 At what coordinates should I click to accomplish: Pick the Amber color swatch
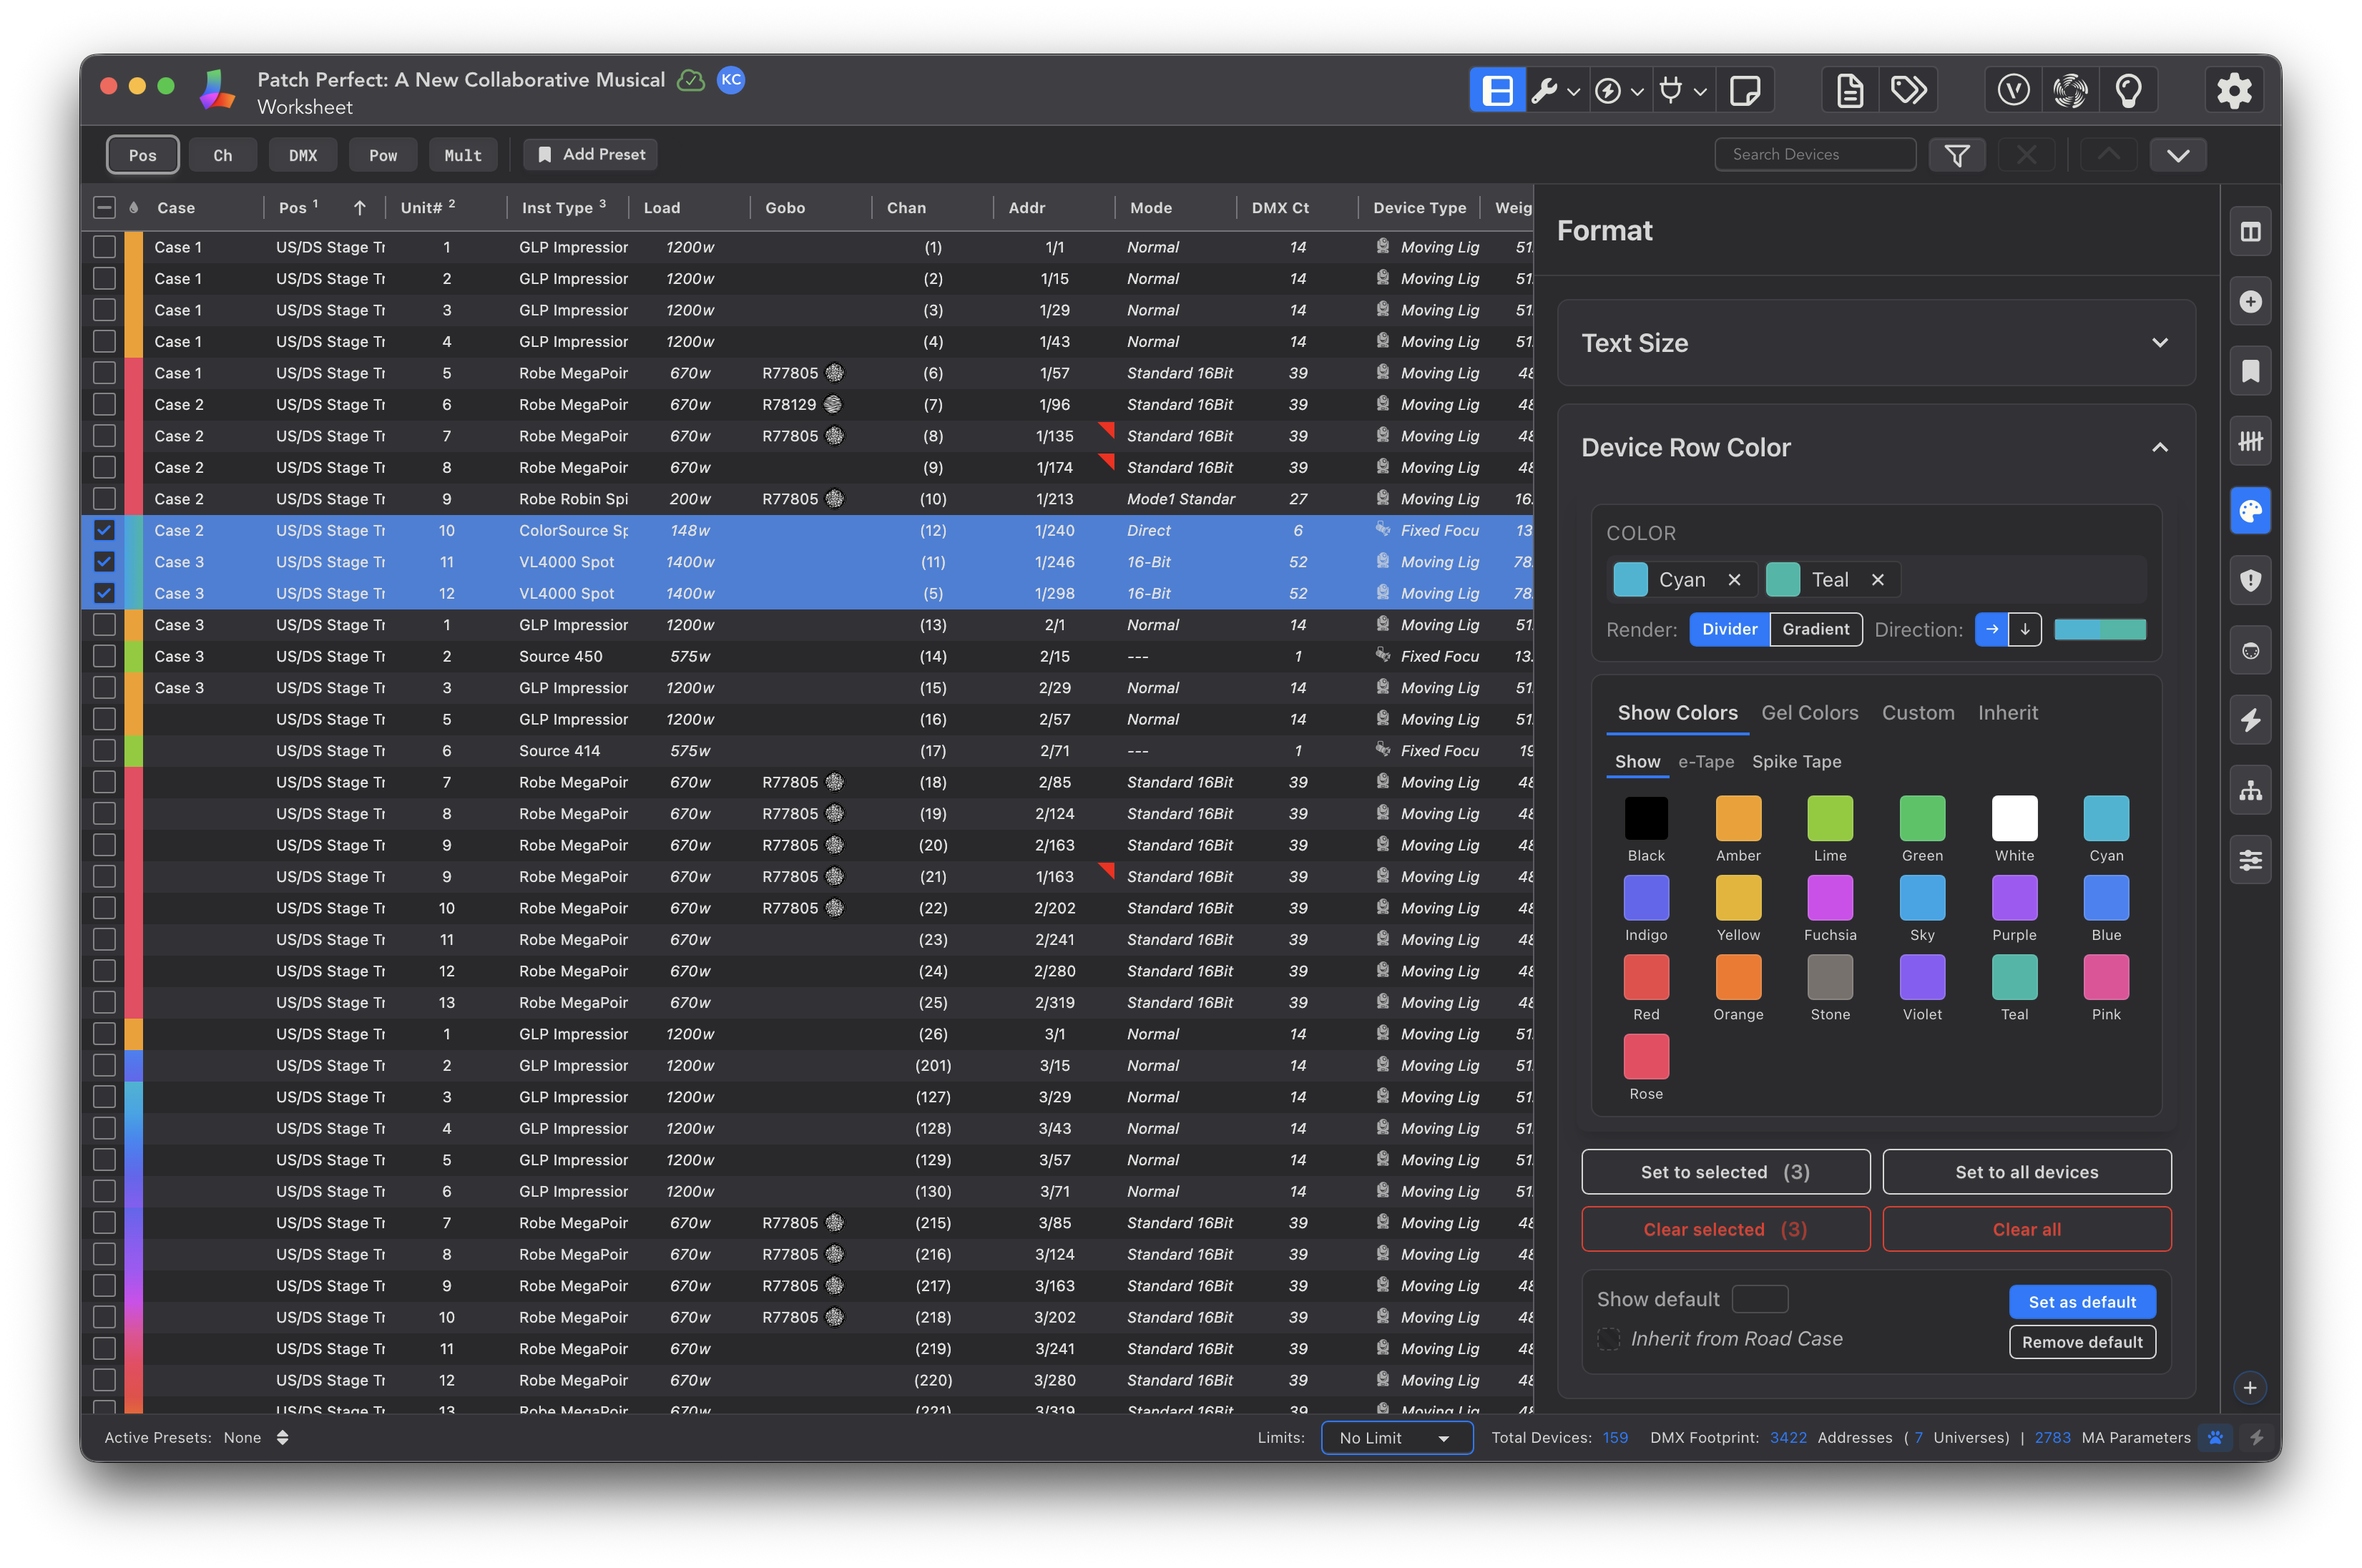(x=1738, y=818)
